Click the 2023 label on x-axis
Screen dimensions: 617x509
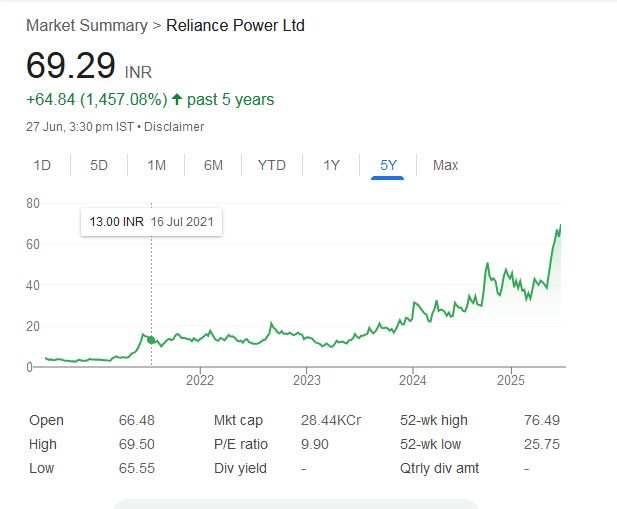(x=306, y=380)
